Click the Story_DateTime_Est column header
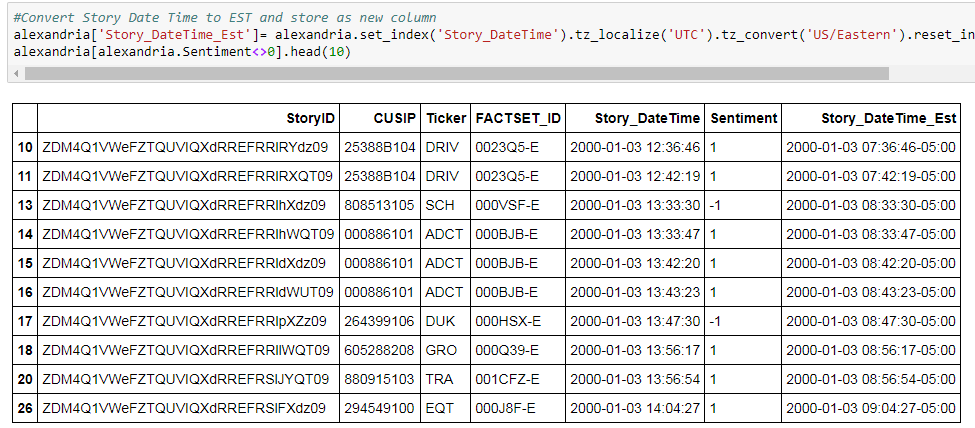975x428 pixels. click(x=871, y=118)
